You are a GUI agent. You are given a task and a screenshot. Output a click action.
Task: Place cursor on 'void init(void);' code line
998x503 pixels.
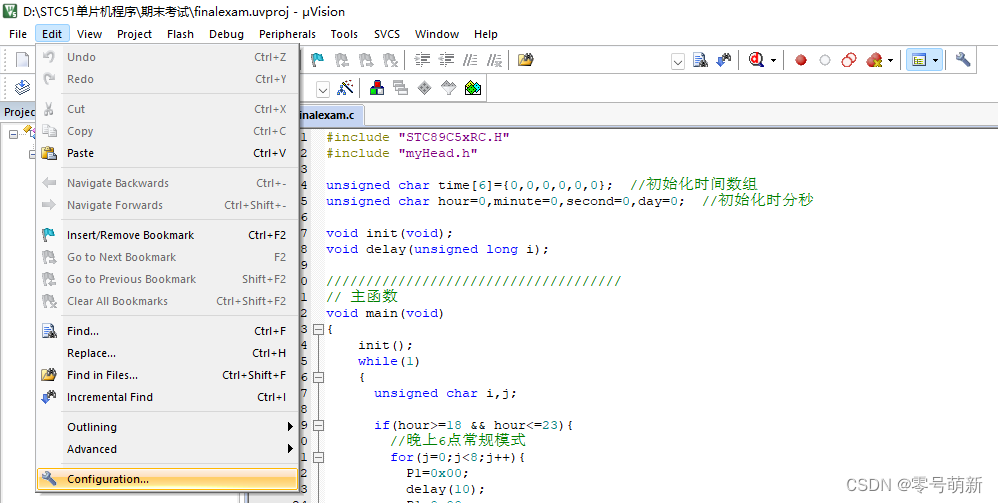pyautogui.click(x=390, y=233)
